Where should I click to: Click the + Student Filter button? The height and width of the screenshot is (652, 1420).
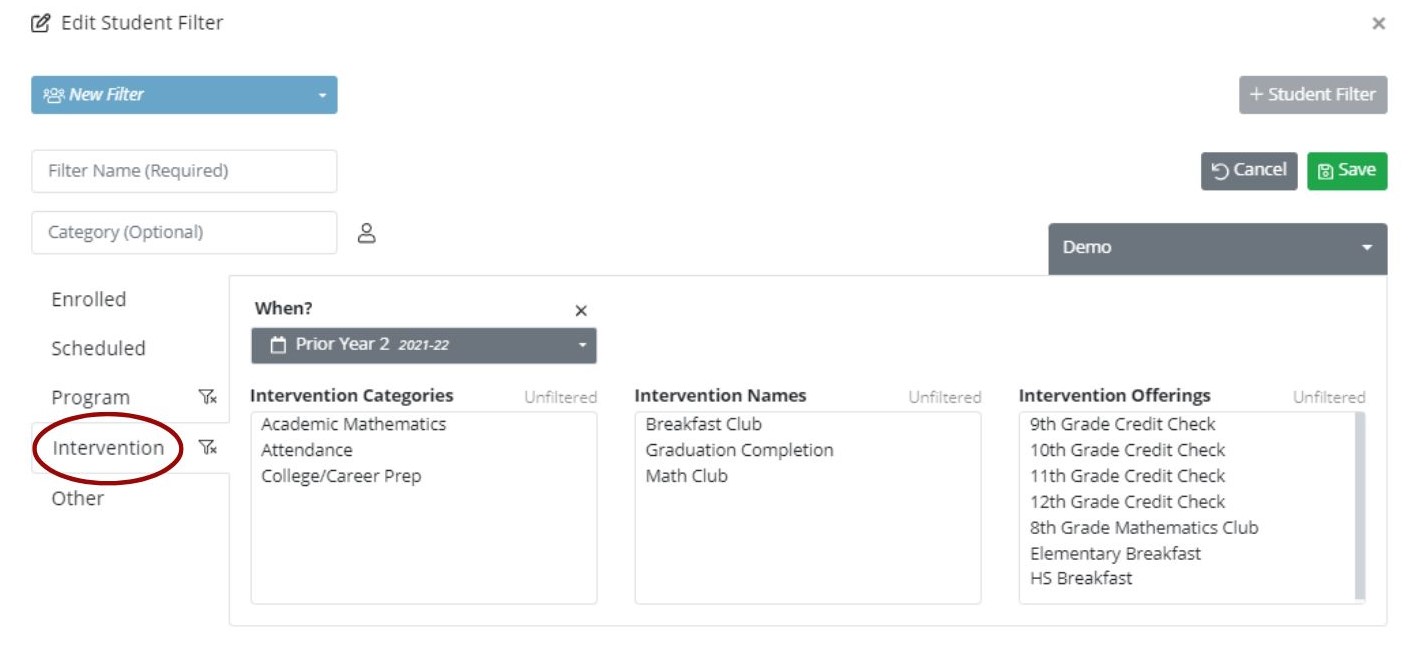(1312, 95)
